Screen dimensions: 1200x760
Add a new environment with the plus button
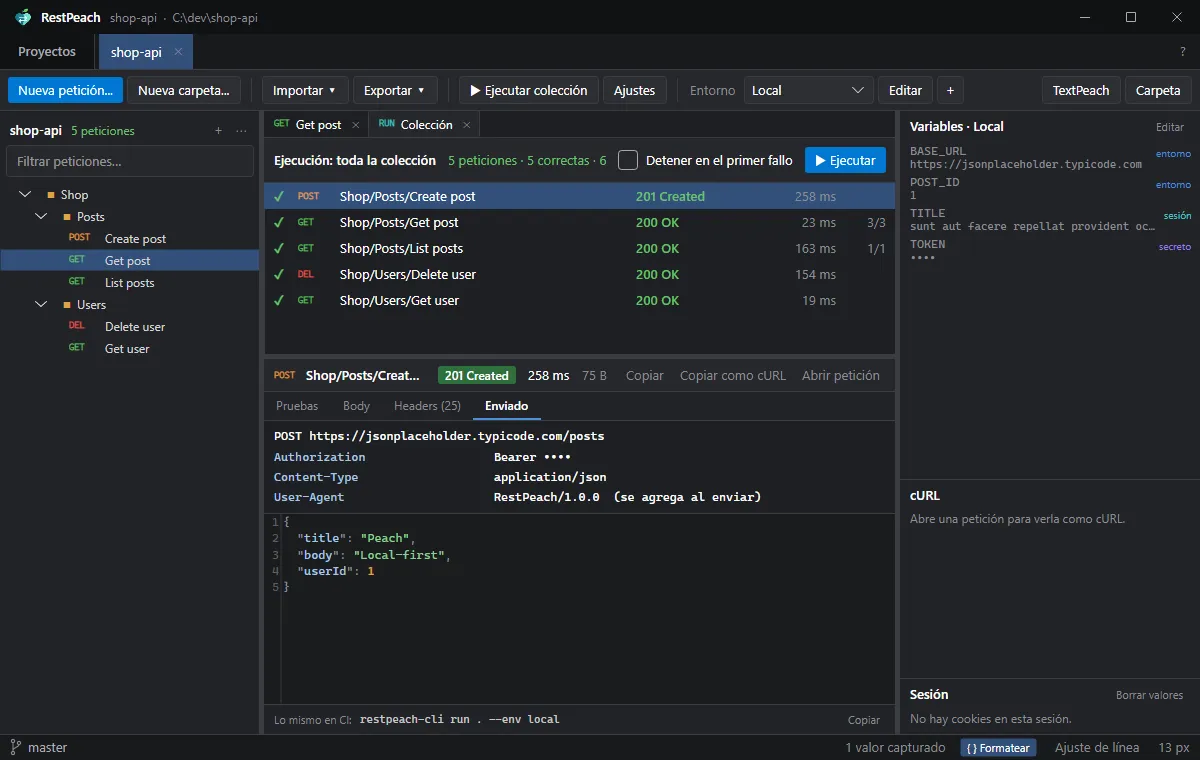pos(950,90)
